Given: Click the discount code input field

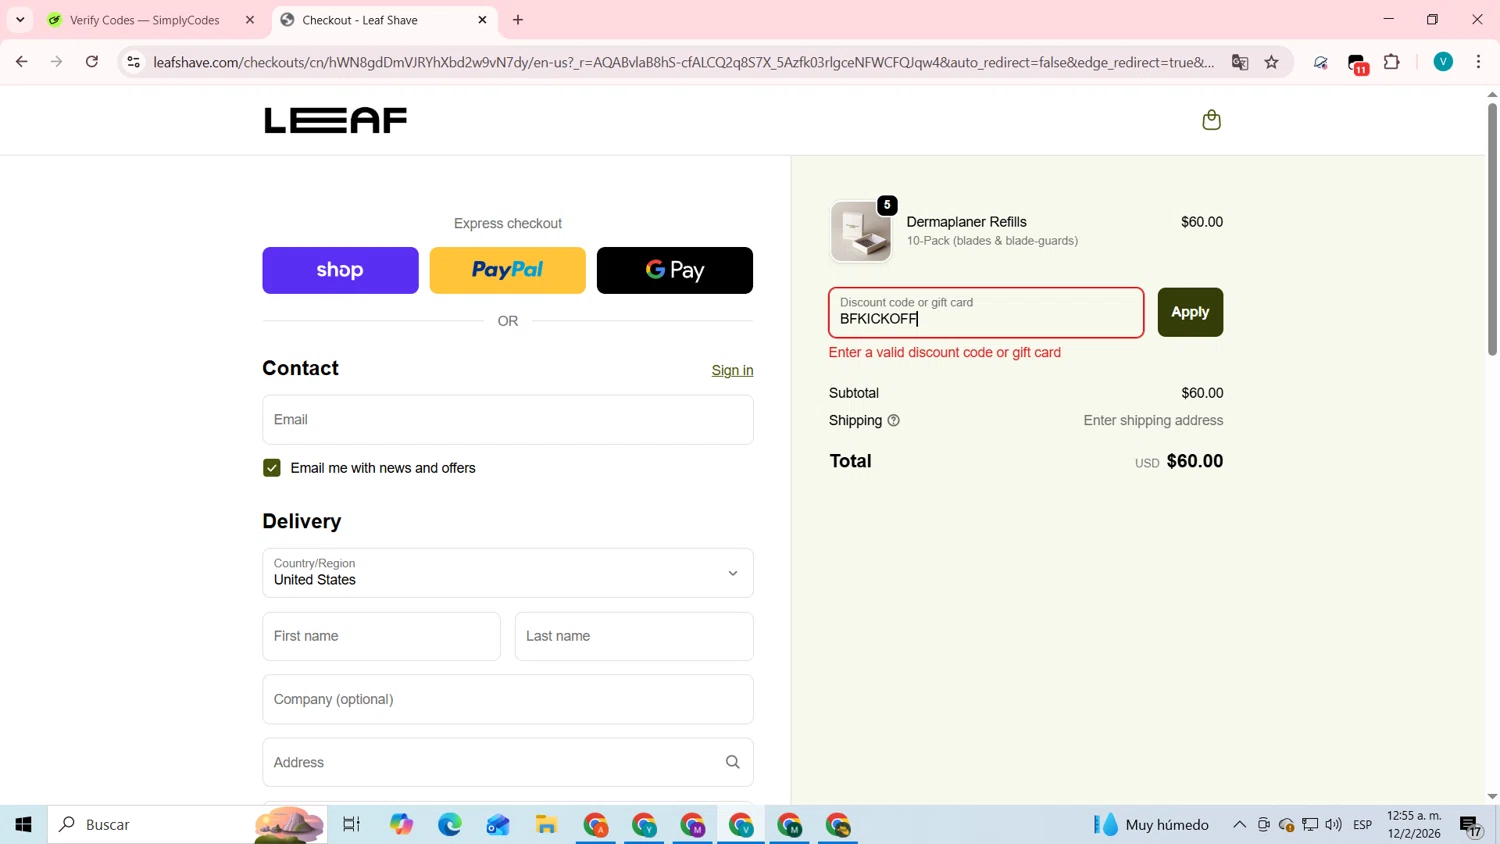Looking at the screenshot, I should (x=986, y=312).
